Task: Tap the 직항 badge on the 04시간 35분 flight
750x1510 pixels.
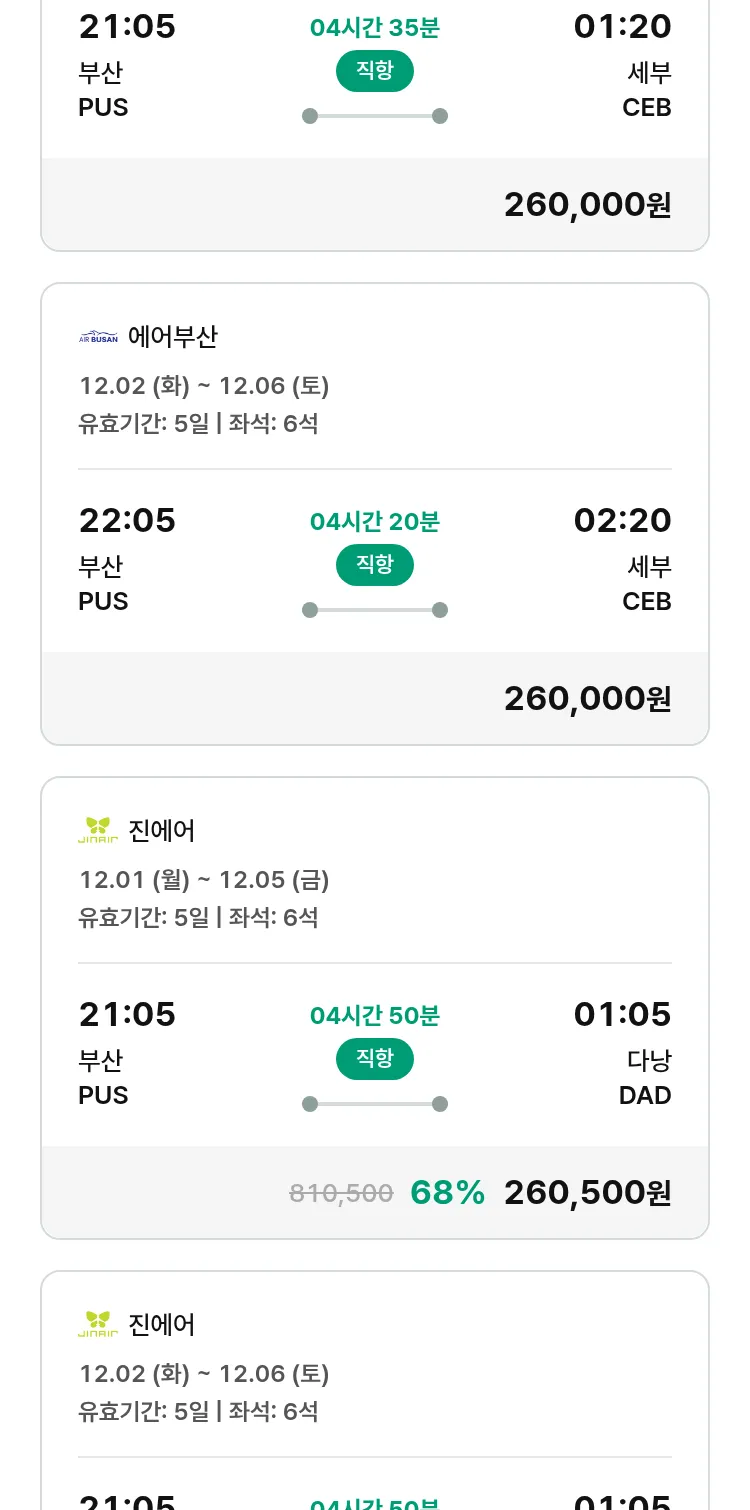Action: point(374,71)
